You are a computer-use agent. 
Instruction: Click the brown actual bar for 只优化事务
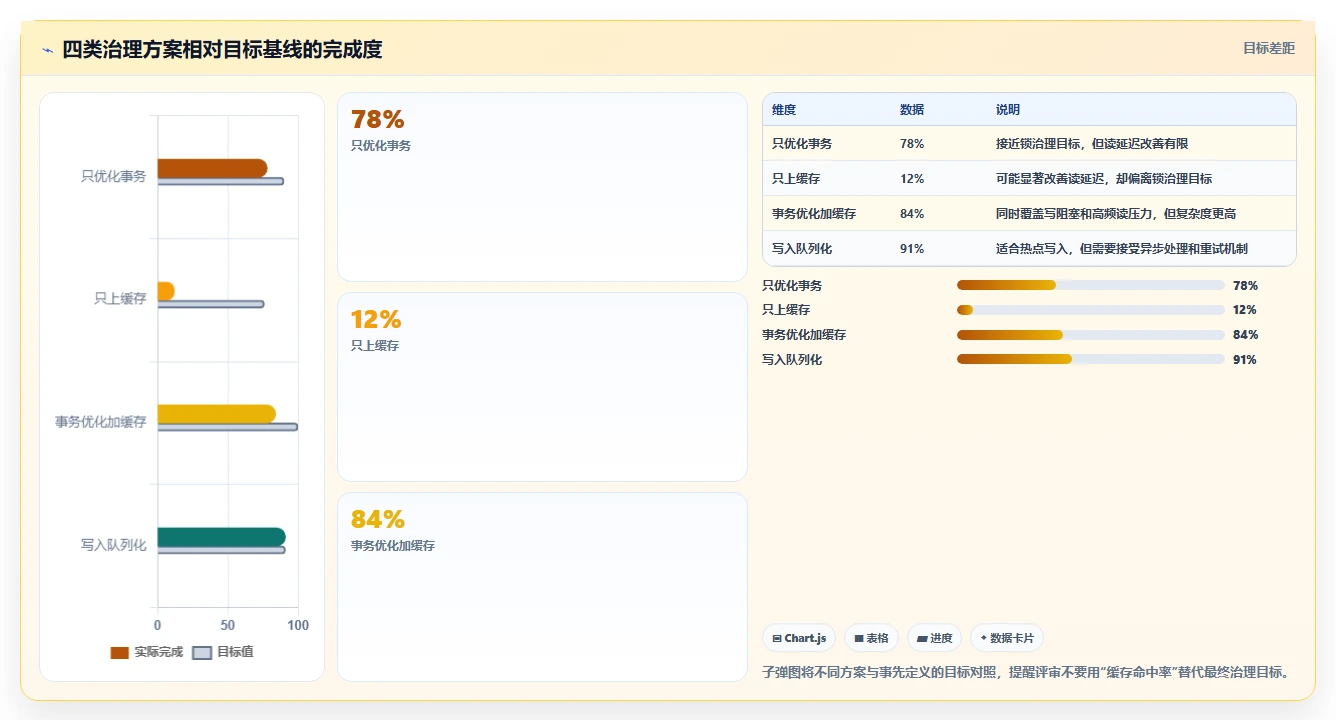click(212, 168)
